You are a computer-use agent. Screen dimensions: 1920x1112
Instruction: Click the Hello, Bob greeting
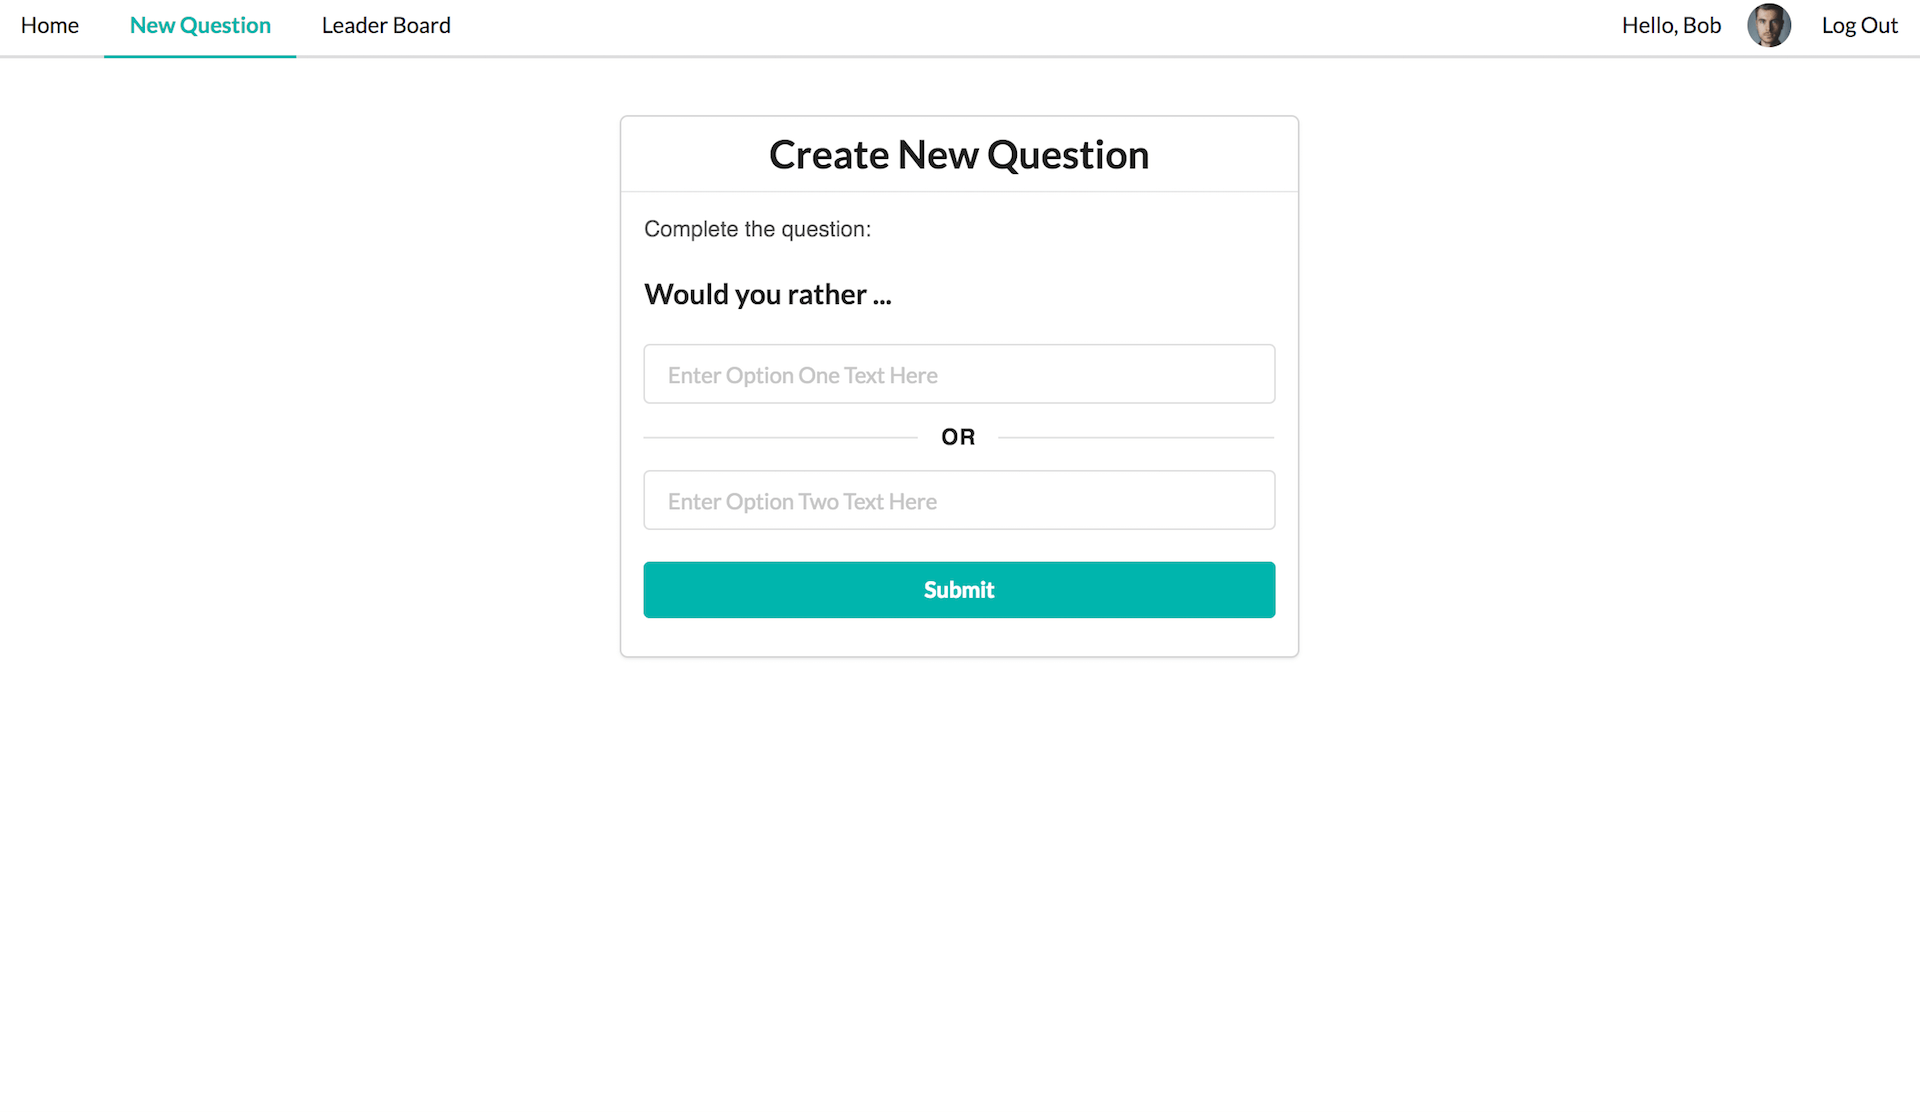(x=1671, y=26)
